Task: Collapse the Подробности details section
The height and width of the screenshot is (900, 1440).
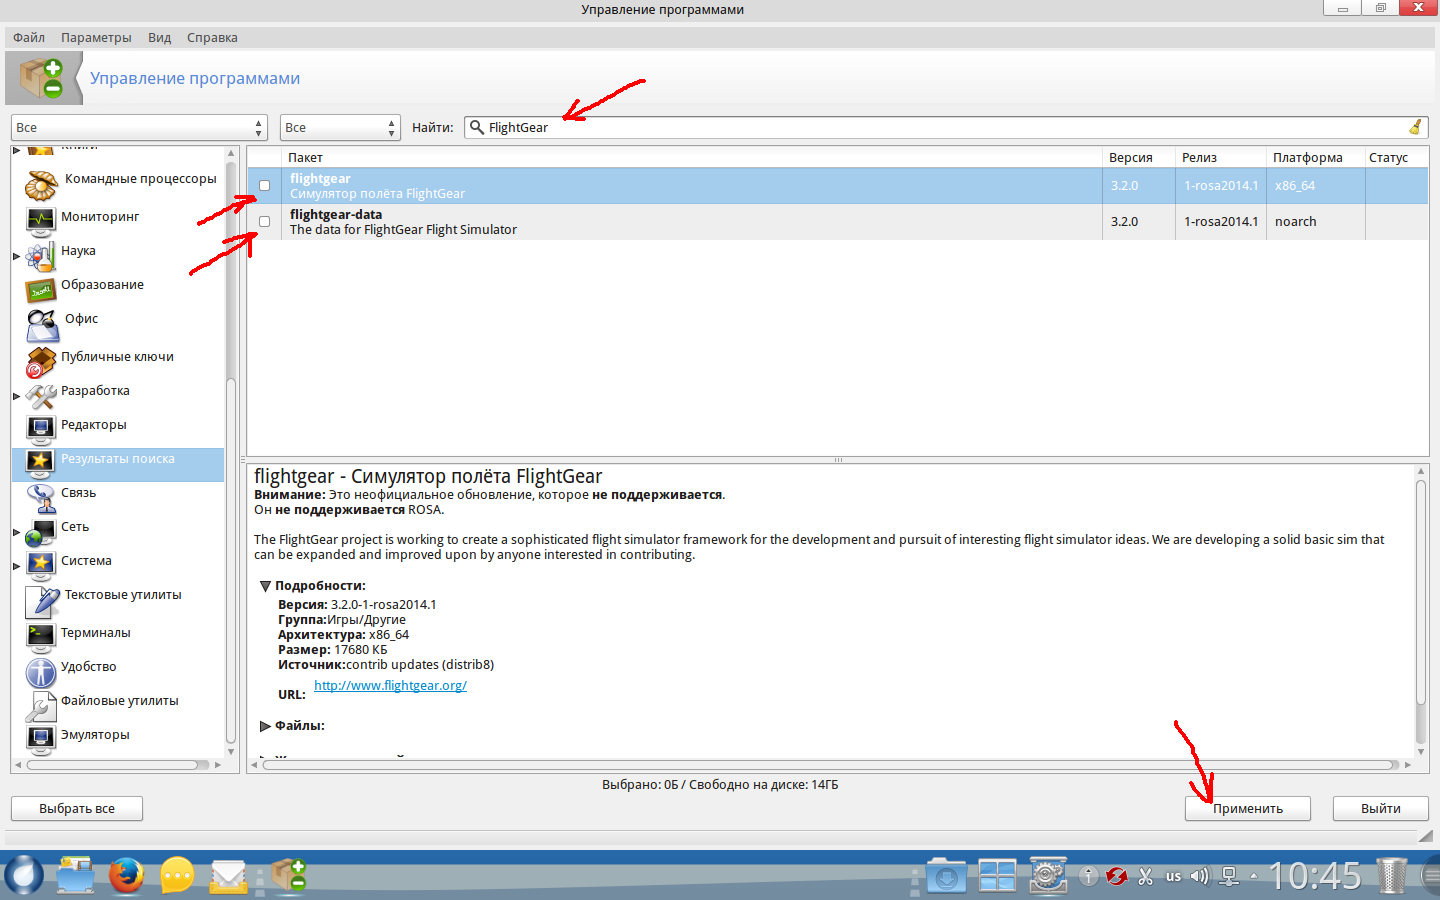Action: 265,586
